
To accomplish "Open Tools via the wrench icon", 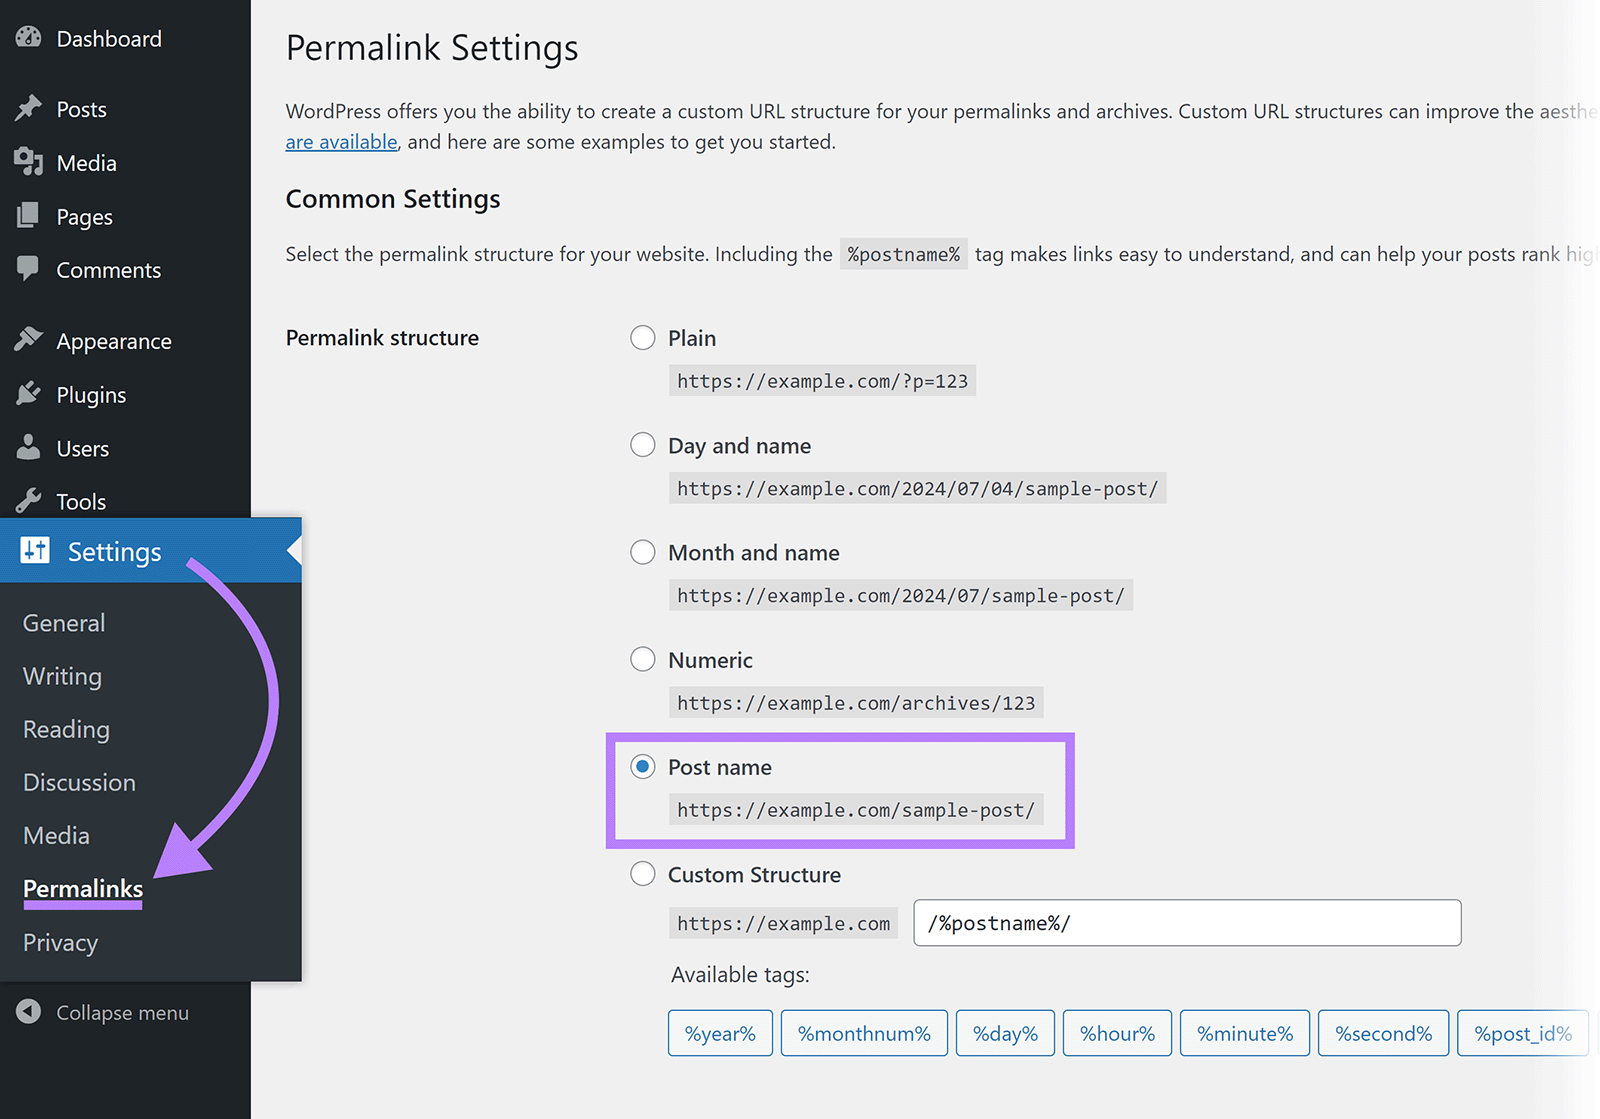I will (28, 501).
